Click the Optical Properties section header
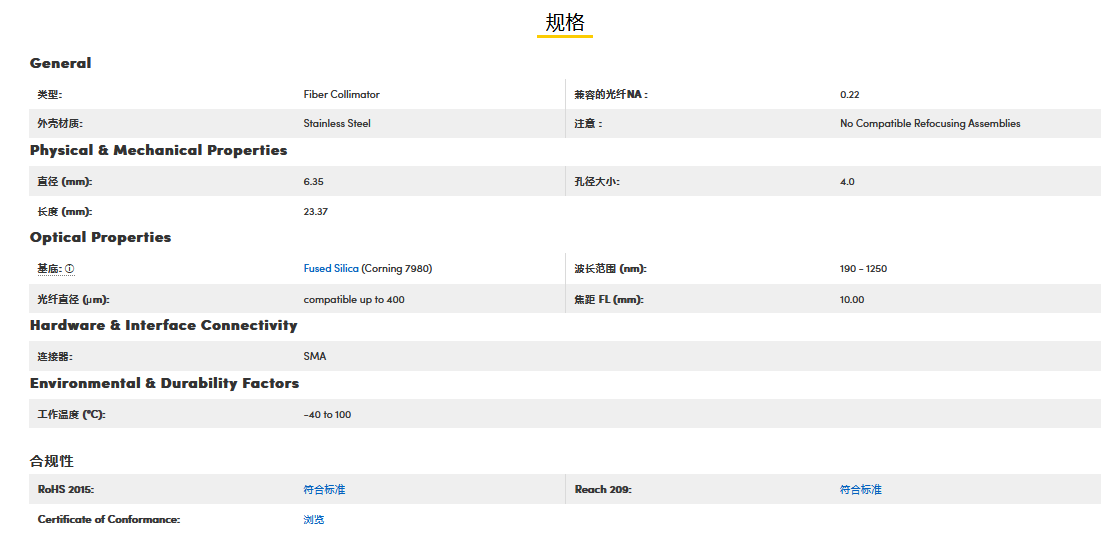 pyautogui.click(x=100, y=237)
